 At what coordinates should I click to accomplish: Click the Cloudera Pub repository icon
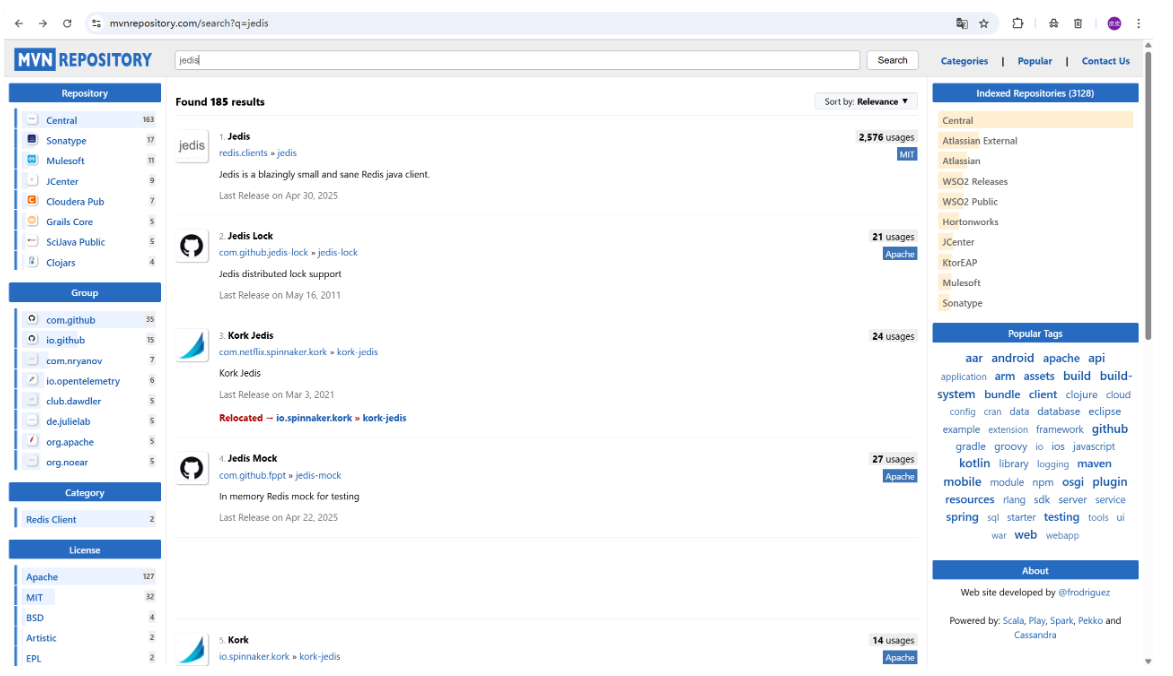pyautogui.click(x=32, y=200)
